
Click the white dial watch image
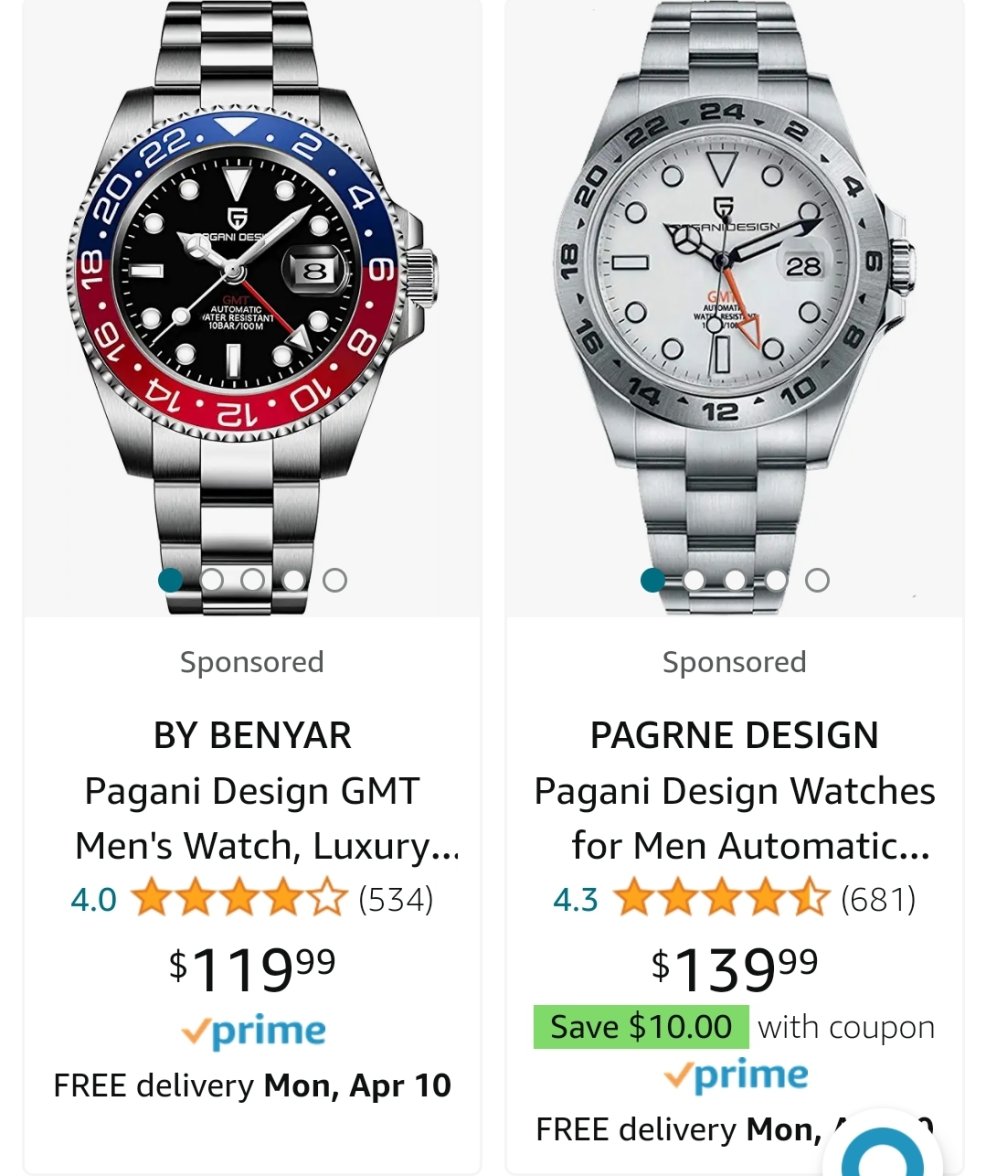[x=733, y=280]
